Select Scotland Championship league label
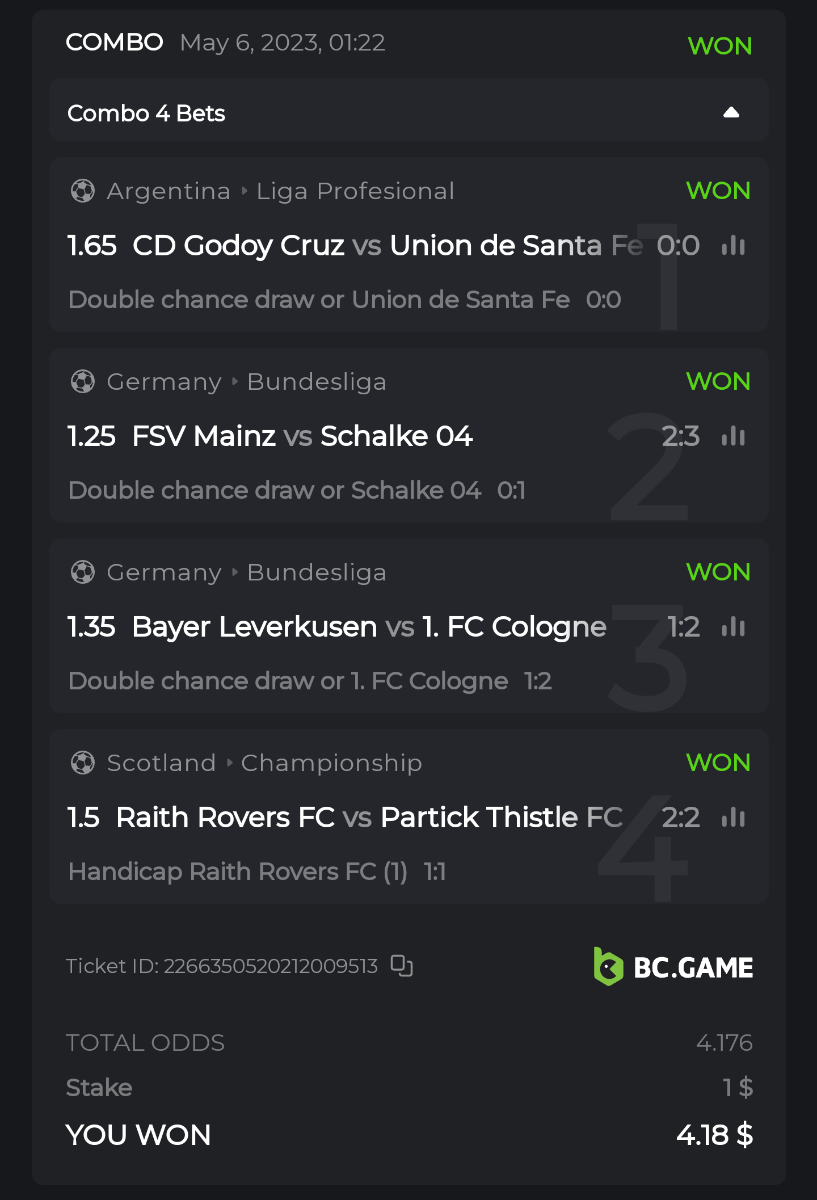Image resolution: width=817 pixels, height=1200 pixels. coord(264,763)
